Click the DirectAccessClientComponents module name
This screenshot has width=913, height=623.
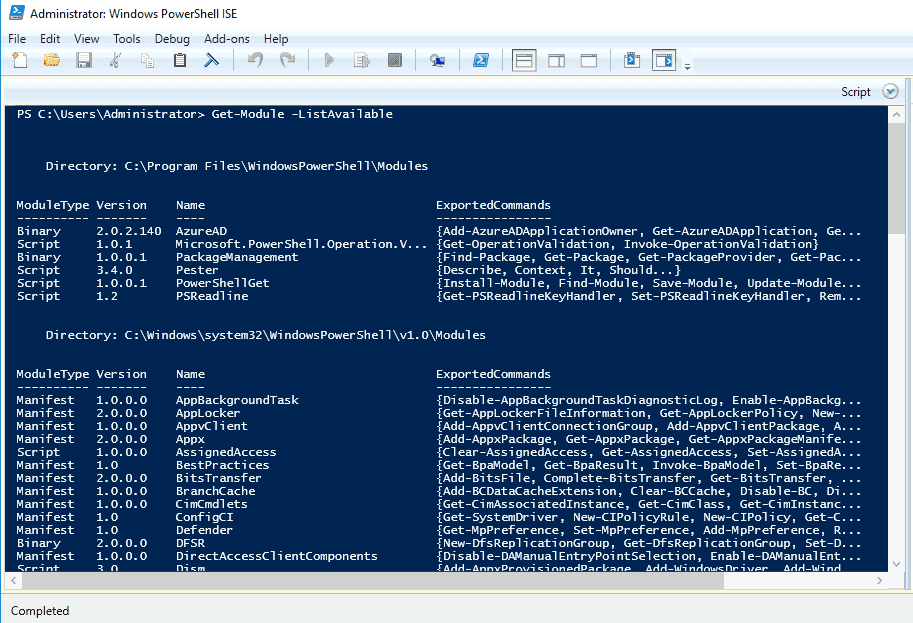pos(277,556)
